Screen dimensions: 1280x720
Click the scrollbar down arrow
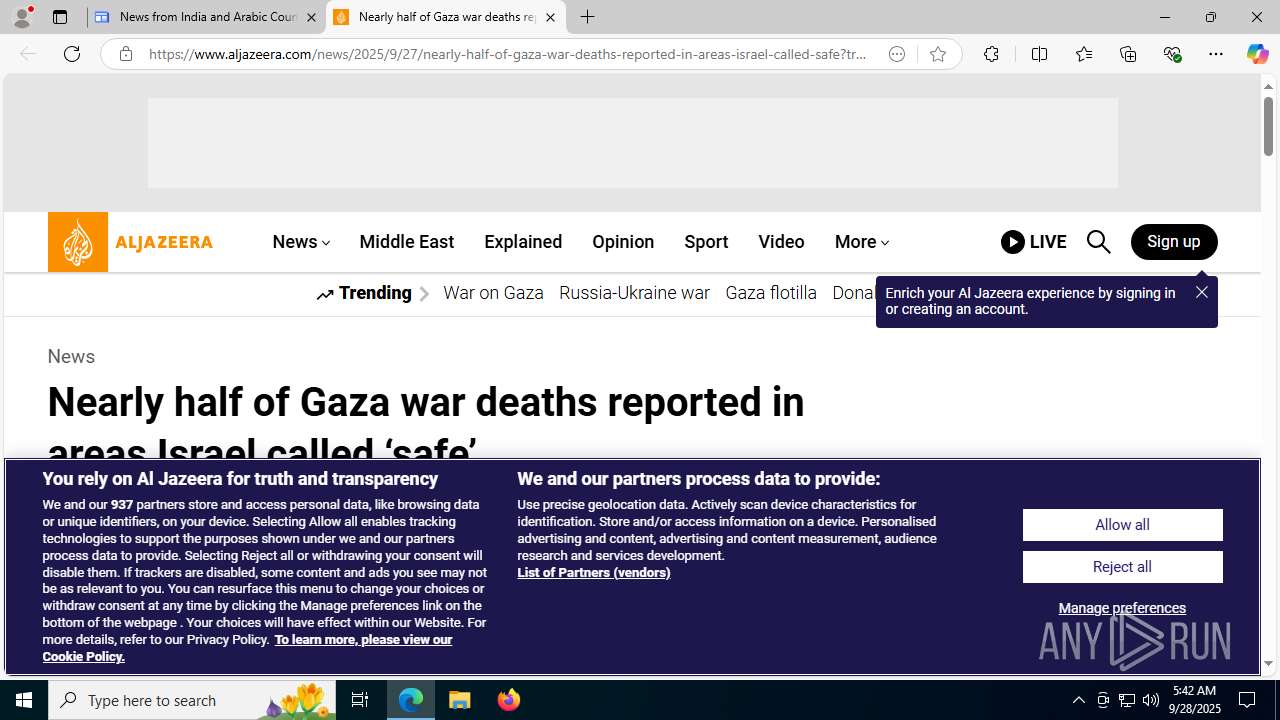click(1268, 664)
